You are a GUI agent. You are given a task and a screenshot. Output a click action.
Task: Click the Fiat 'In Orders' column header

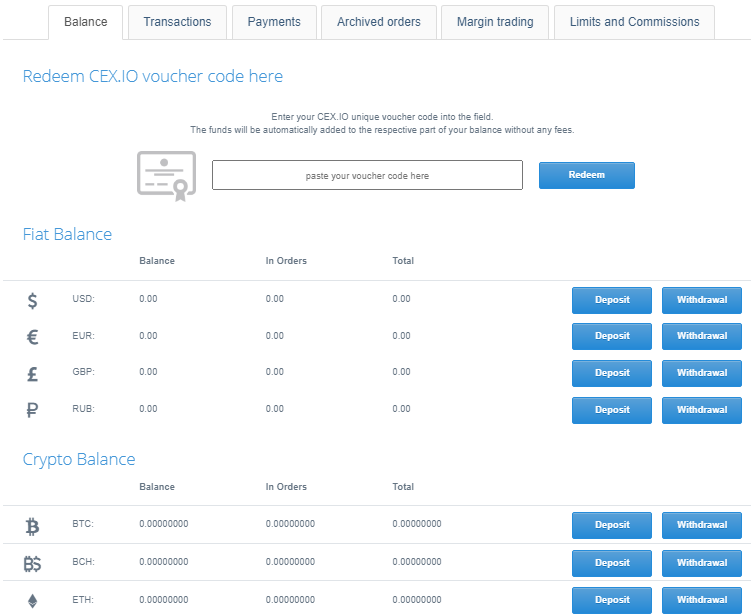[286, 261]
